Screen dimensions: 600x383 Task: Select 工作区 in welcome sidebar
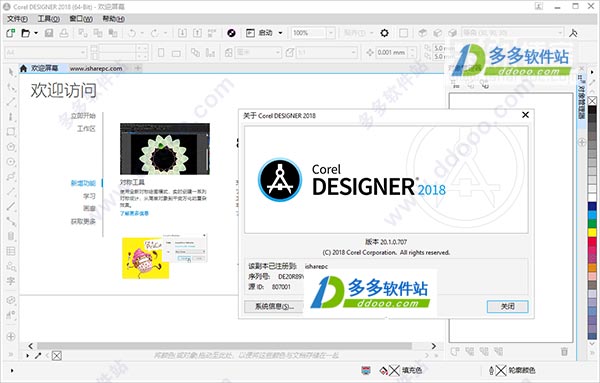(x=86, y=129)
